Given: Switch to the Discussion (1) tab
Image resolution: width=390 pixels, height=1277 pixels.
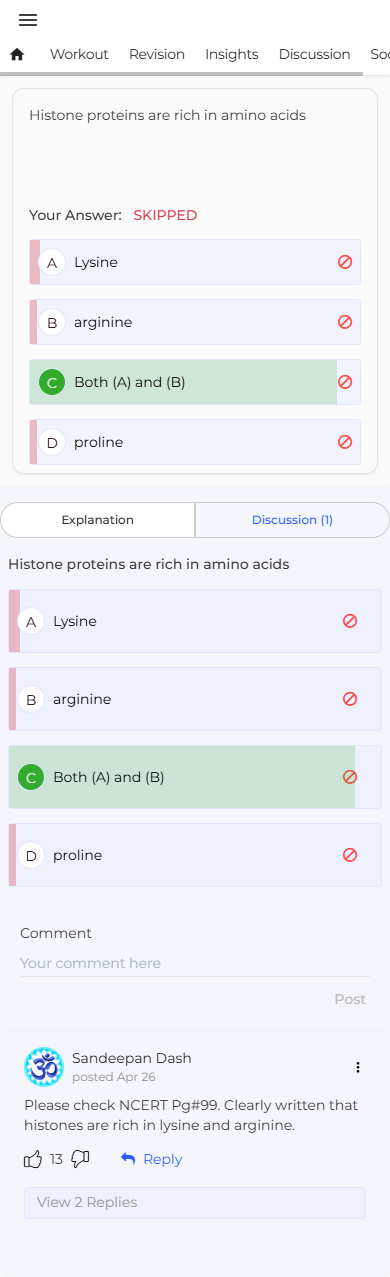Looking at the screenshot, I should click(x=292, y=520).
